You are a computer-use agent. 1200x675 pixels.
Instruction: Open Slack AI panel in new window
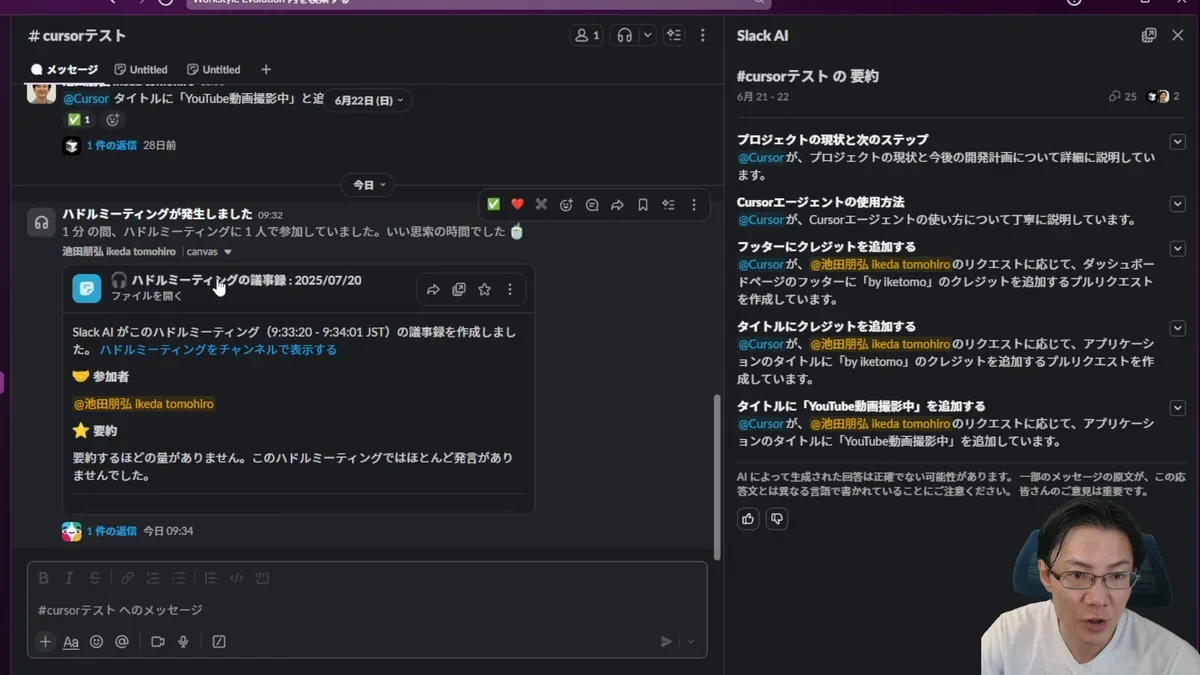(x=1149, y=35)
